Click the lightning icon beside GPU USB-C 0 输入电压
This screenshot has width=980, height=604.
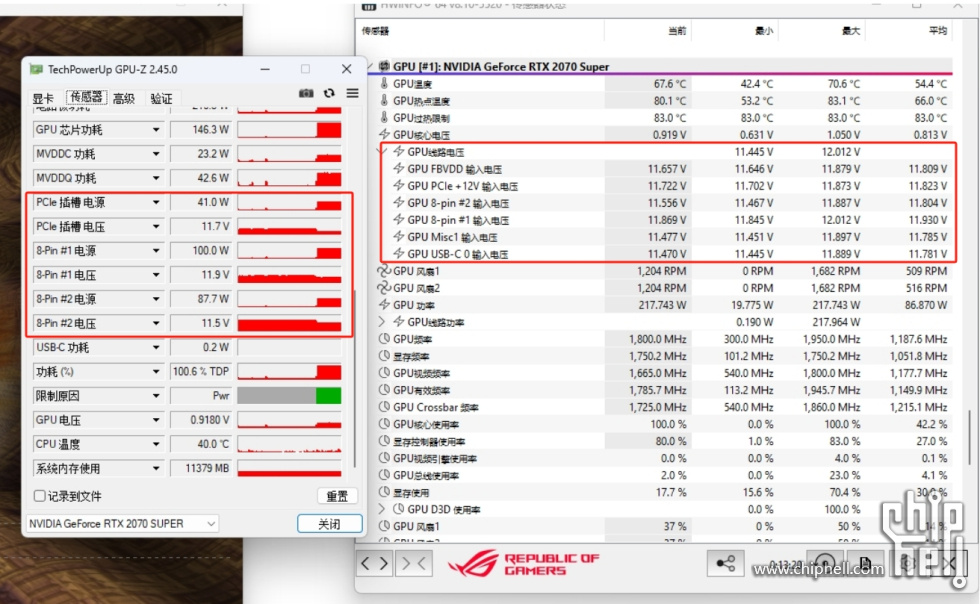[x=398, y=253]
